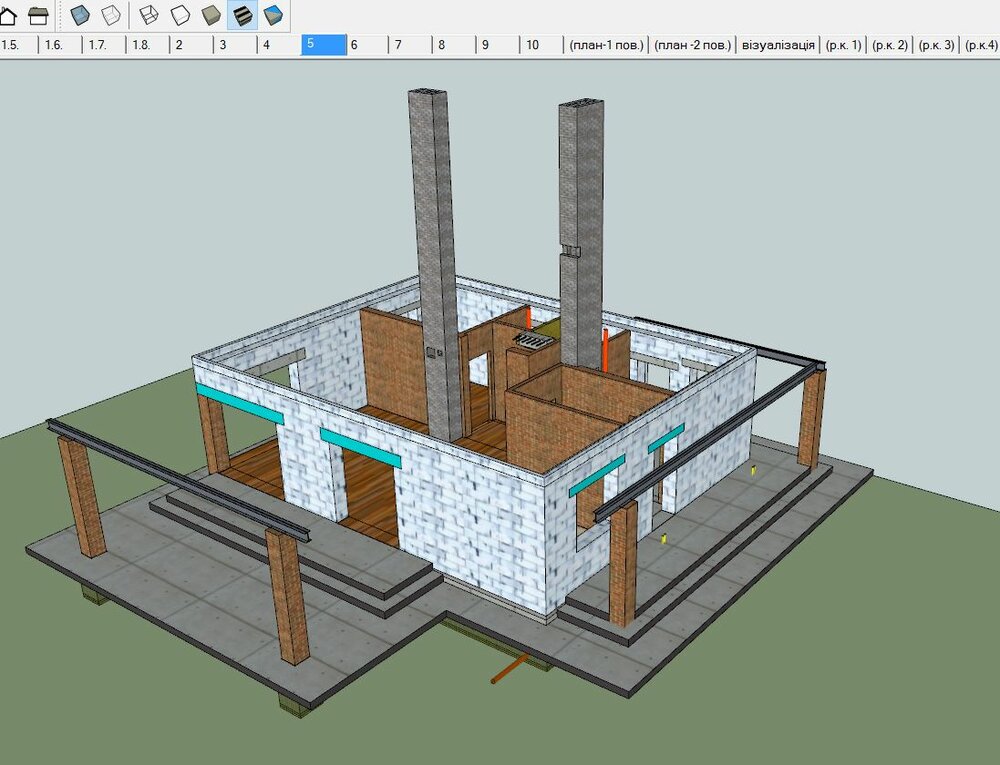
Task: Select Hidden Line face style
Action: click(x=180, y=15)
